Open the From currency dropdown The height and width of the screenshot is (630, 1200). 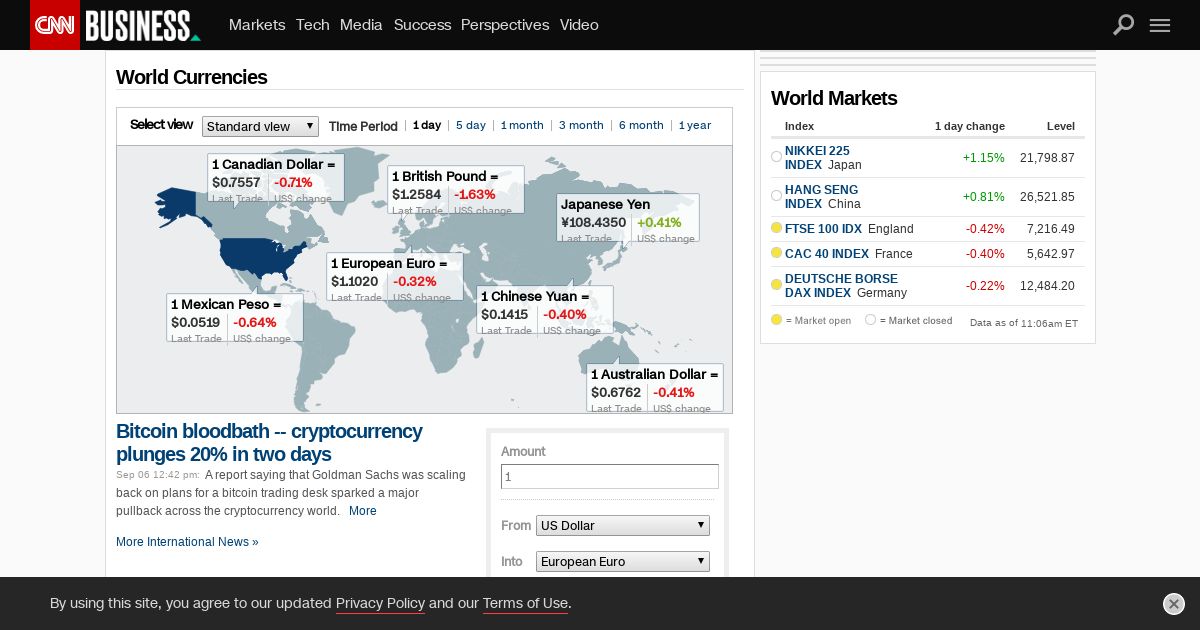click(x=623, y=525)
